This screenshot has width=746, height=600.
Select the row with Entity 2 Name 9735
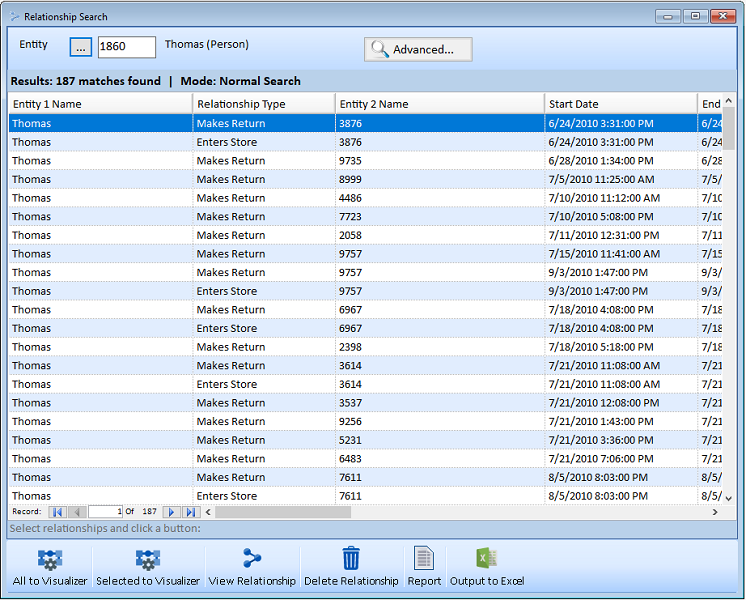(350, 161)
